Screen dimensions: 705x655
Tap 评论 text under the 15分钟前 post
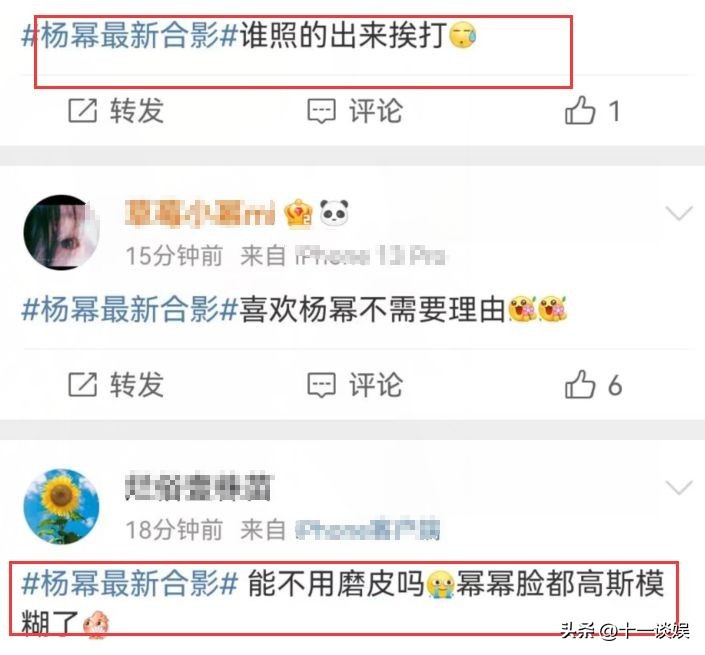tap(376, 385)
